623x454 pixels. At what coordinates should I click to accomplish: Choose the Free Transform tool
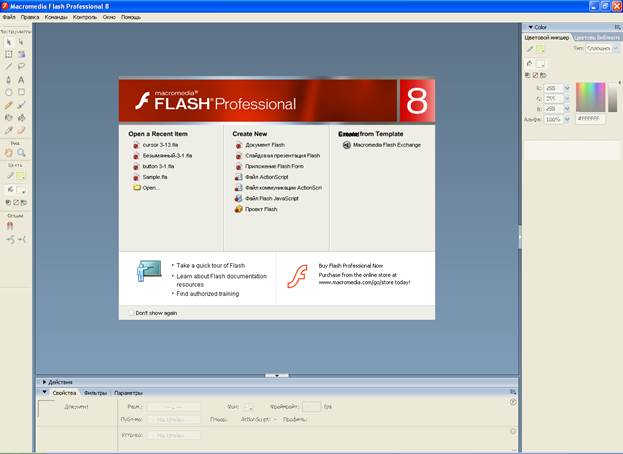[9, 54]
